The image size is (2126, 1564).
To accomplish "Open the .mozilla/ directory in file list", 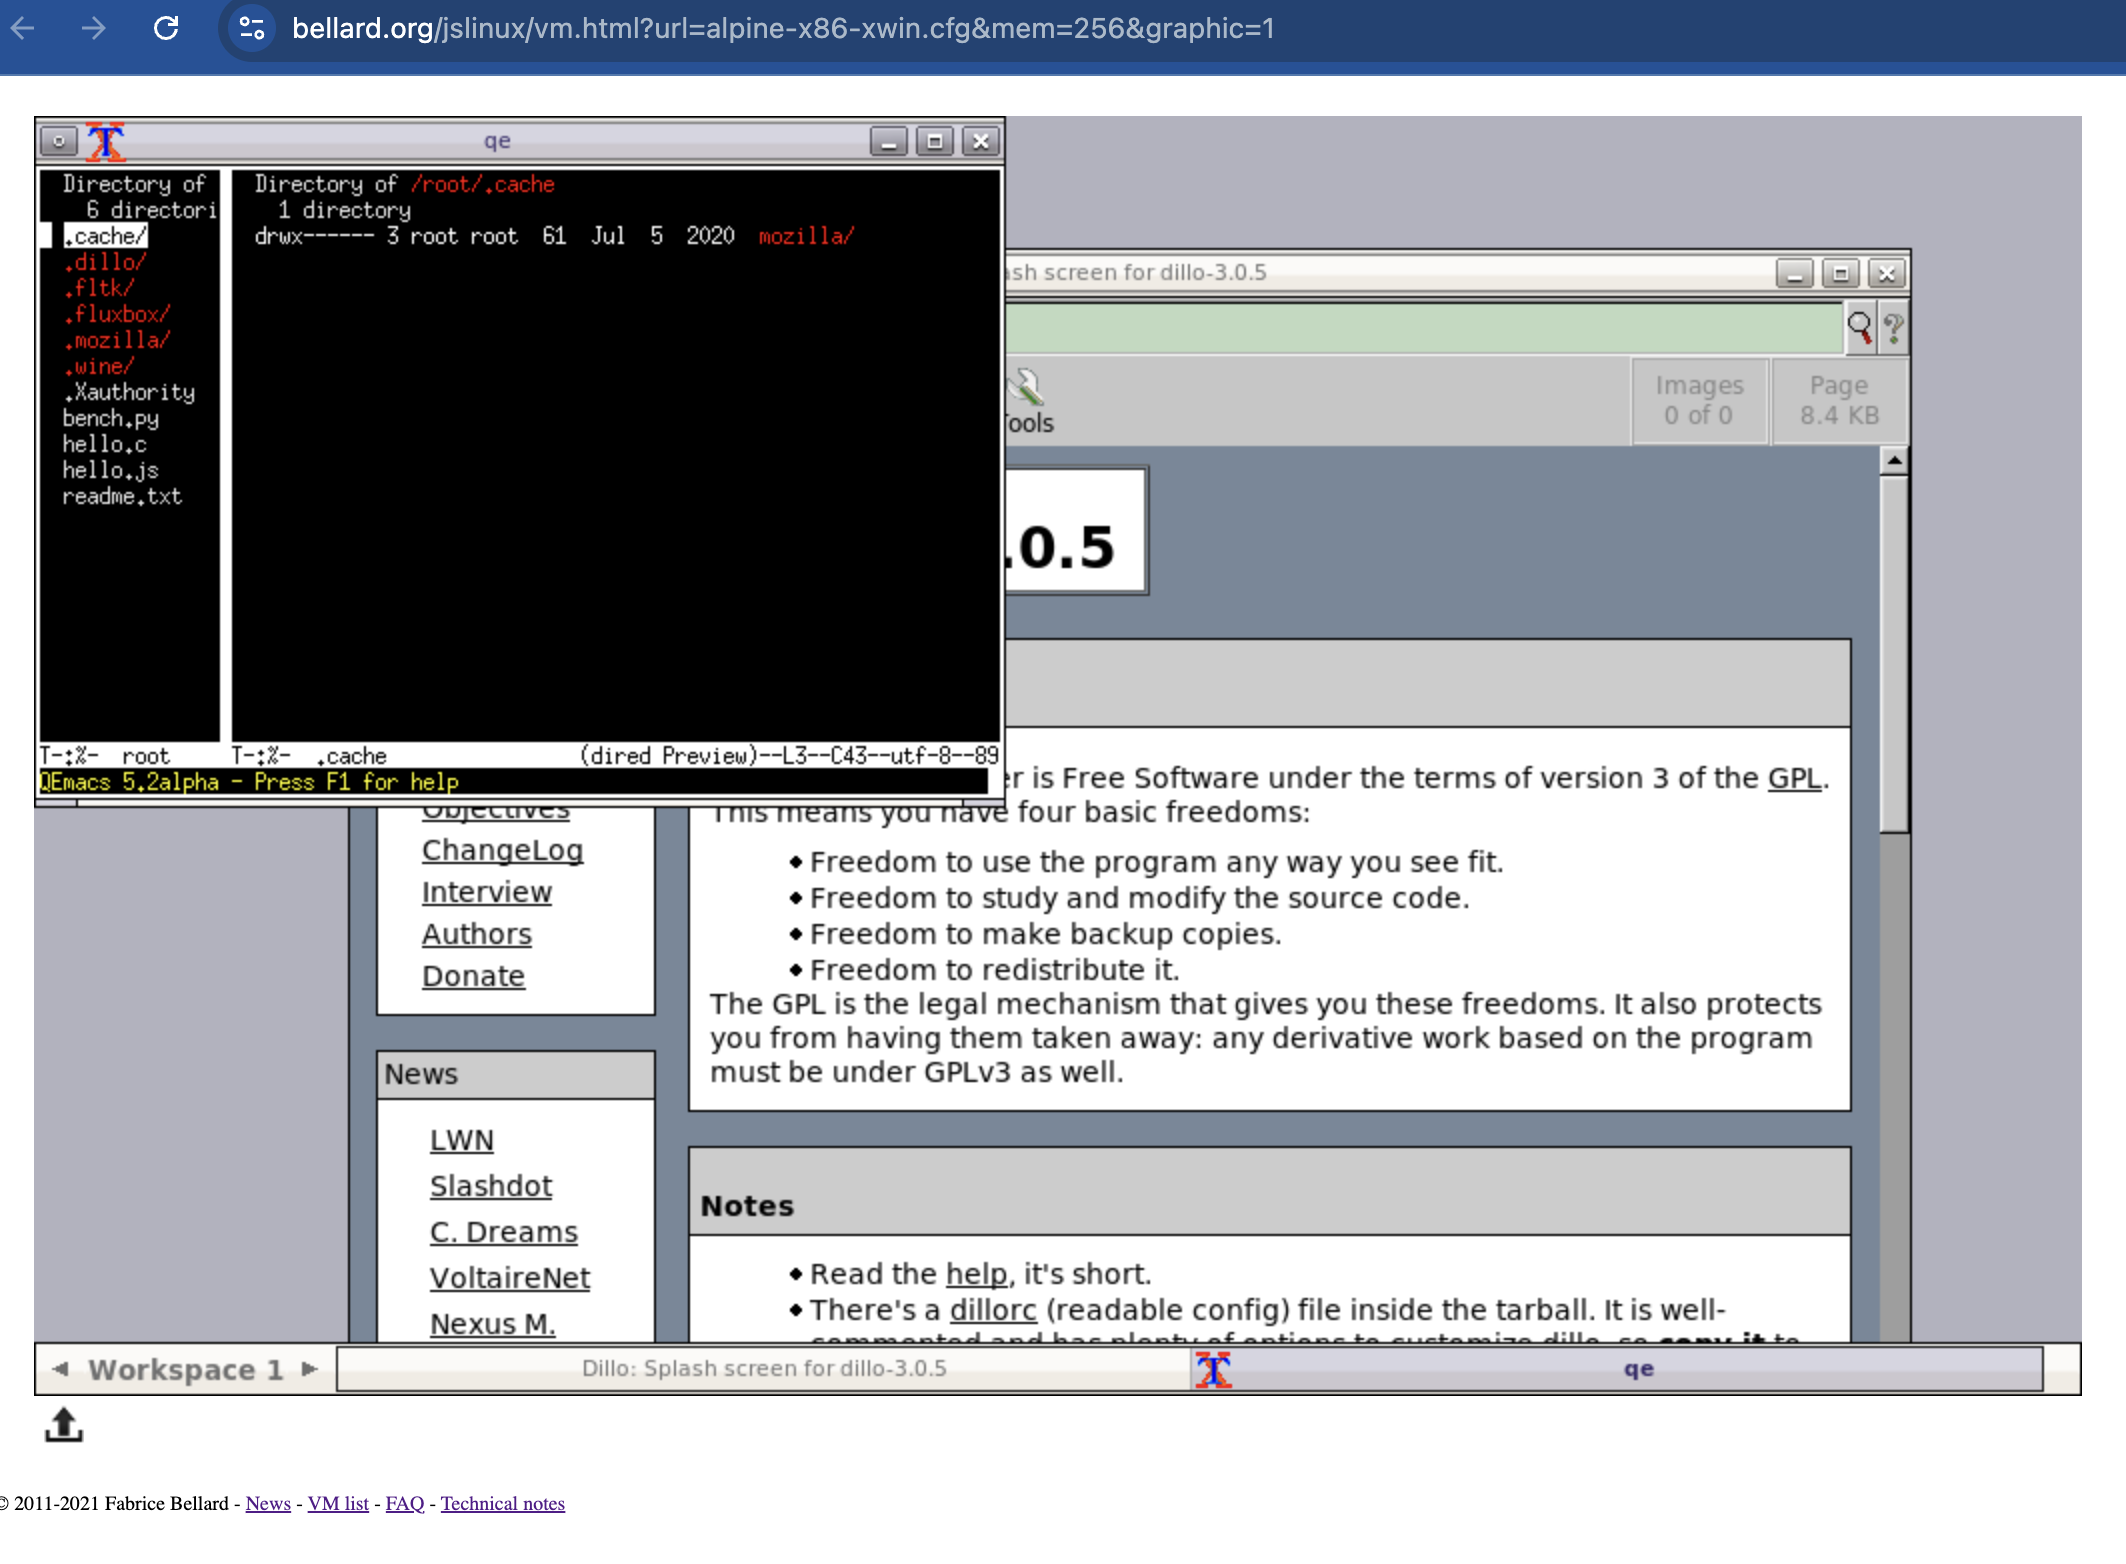I will tap(117, 340).
